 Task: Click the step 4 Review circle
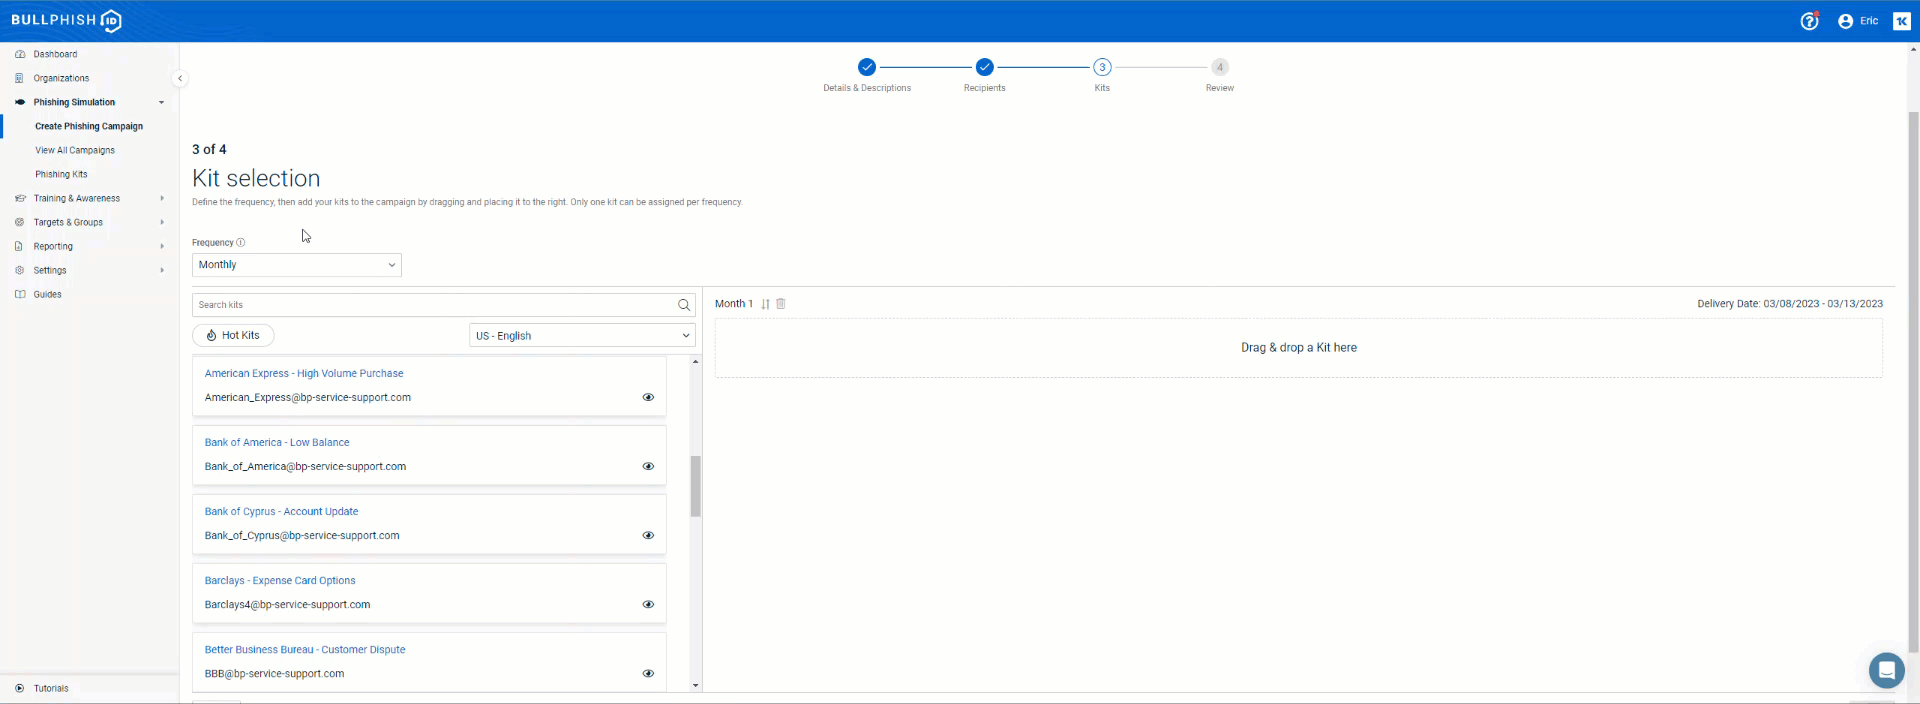1220,67
